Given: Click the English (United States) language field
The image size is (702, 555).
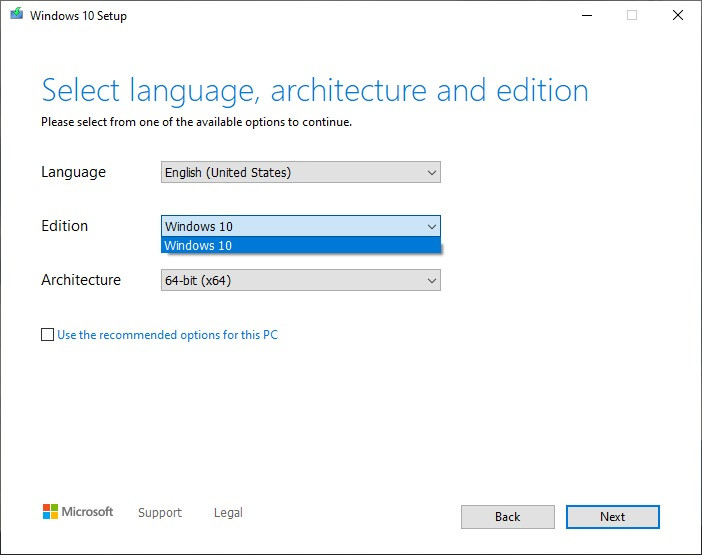Looking at the screenshot, I should point(301,172).
